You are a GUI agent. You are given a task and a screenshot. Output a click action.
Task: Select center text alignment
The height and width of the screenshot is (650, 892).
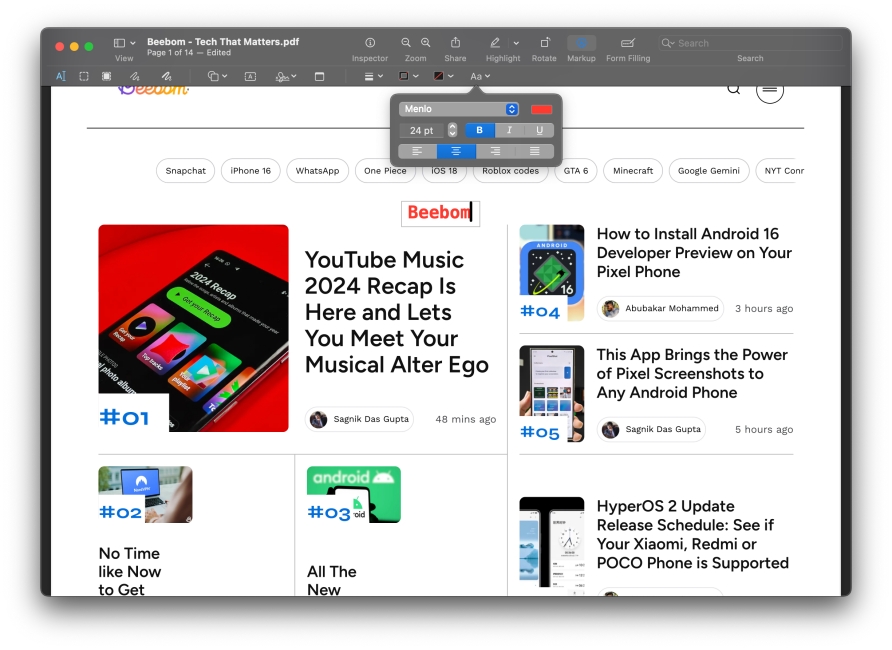coord(456,151)
